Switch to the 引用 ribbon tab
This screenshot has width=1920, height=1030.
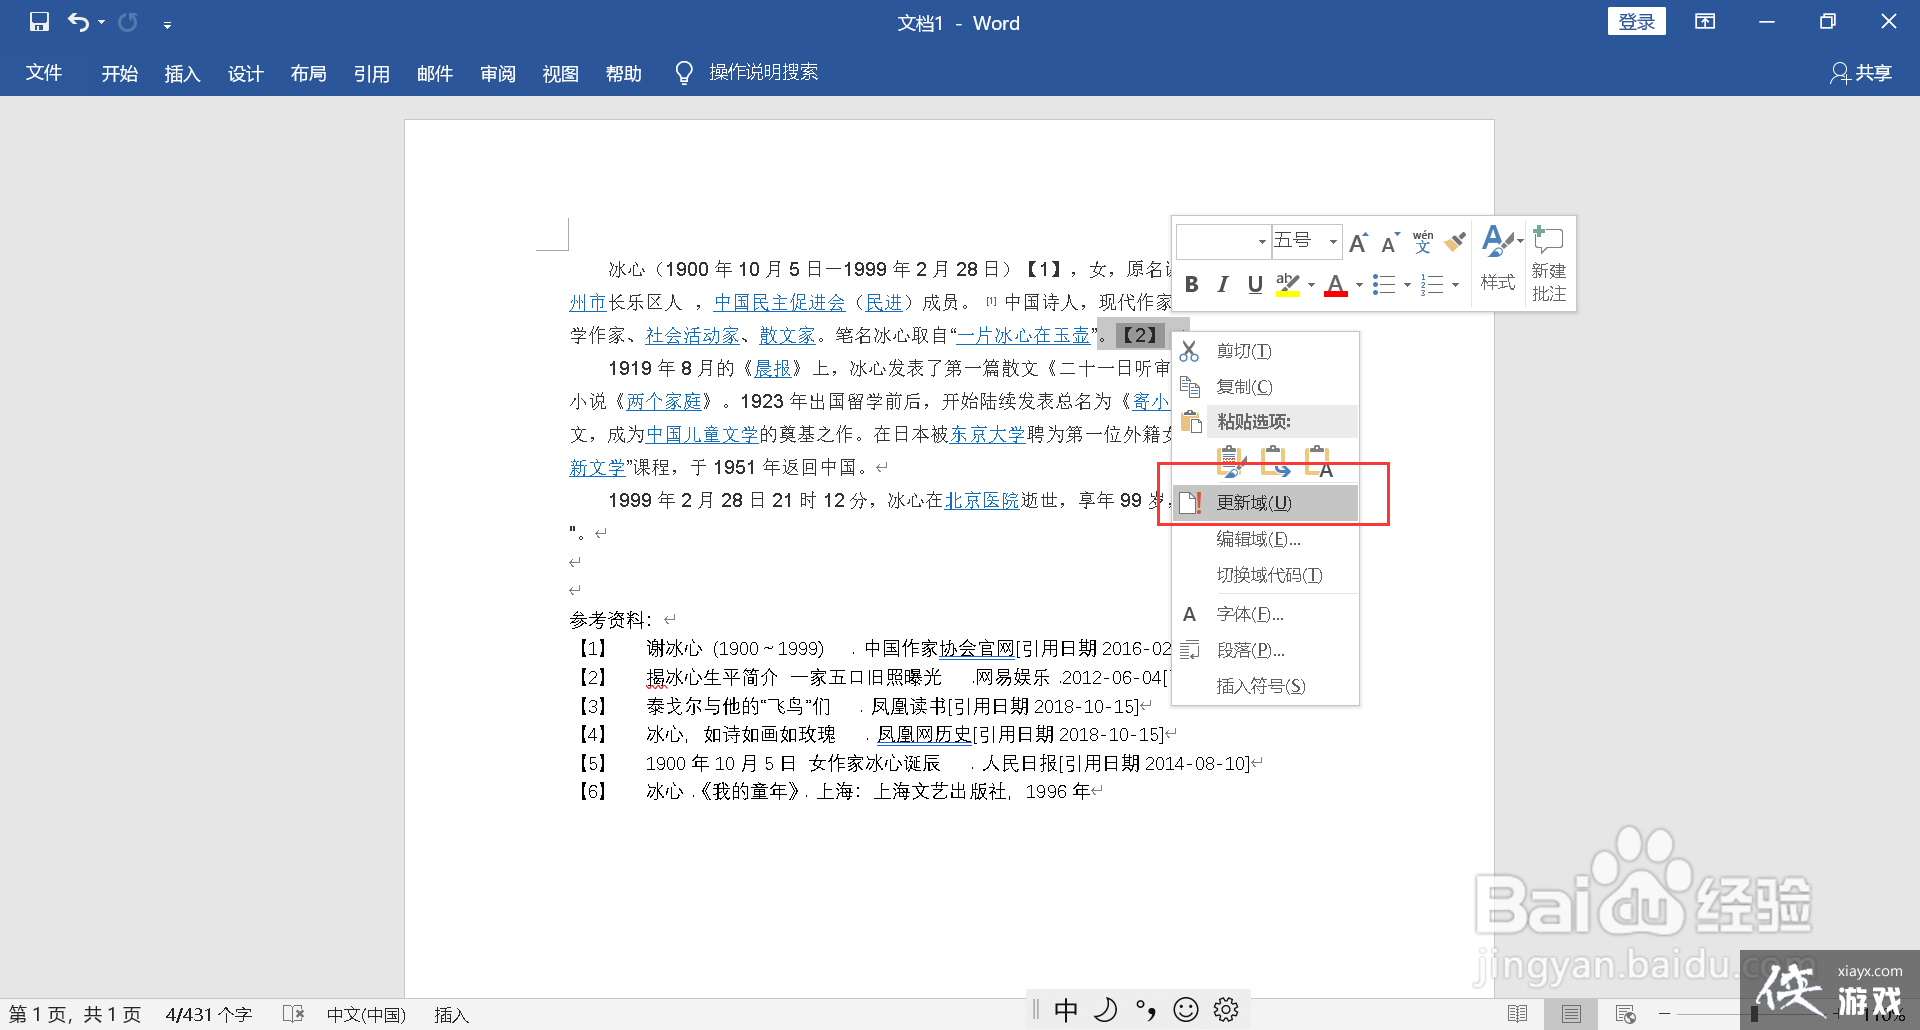[x=371, y=73]
